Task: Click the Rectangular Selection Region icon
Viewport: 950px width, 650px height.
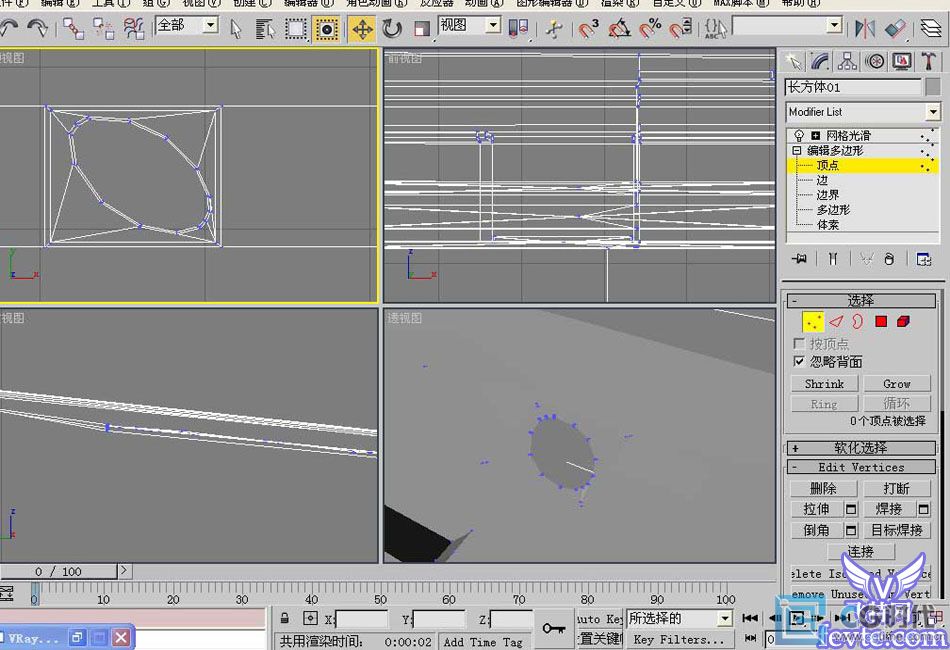Action: [296, 28]
